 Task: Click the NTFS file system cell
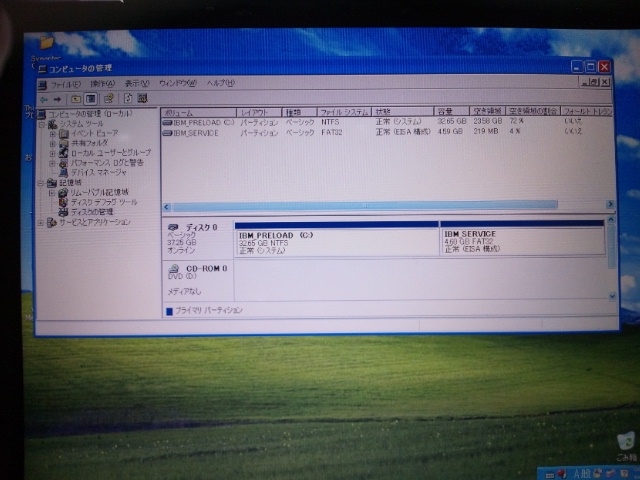click(x=330, y=122)
